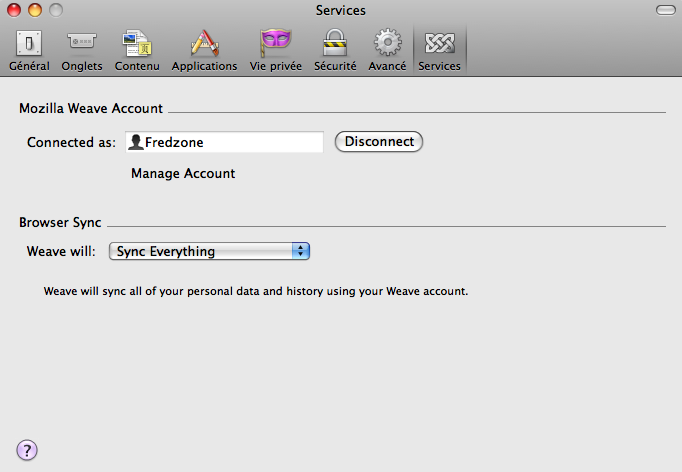Screen dimensions: 682x472
Task: Close the Services window with red button
Action: coord(14,10)
